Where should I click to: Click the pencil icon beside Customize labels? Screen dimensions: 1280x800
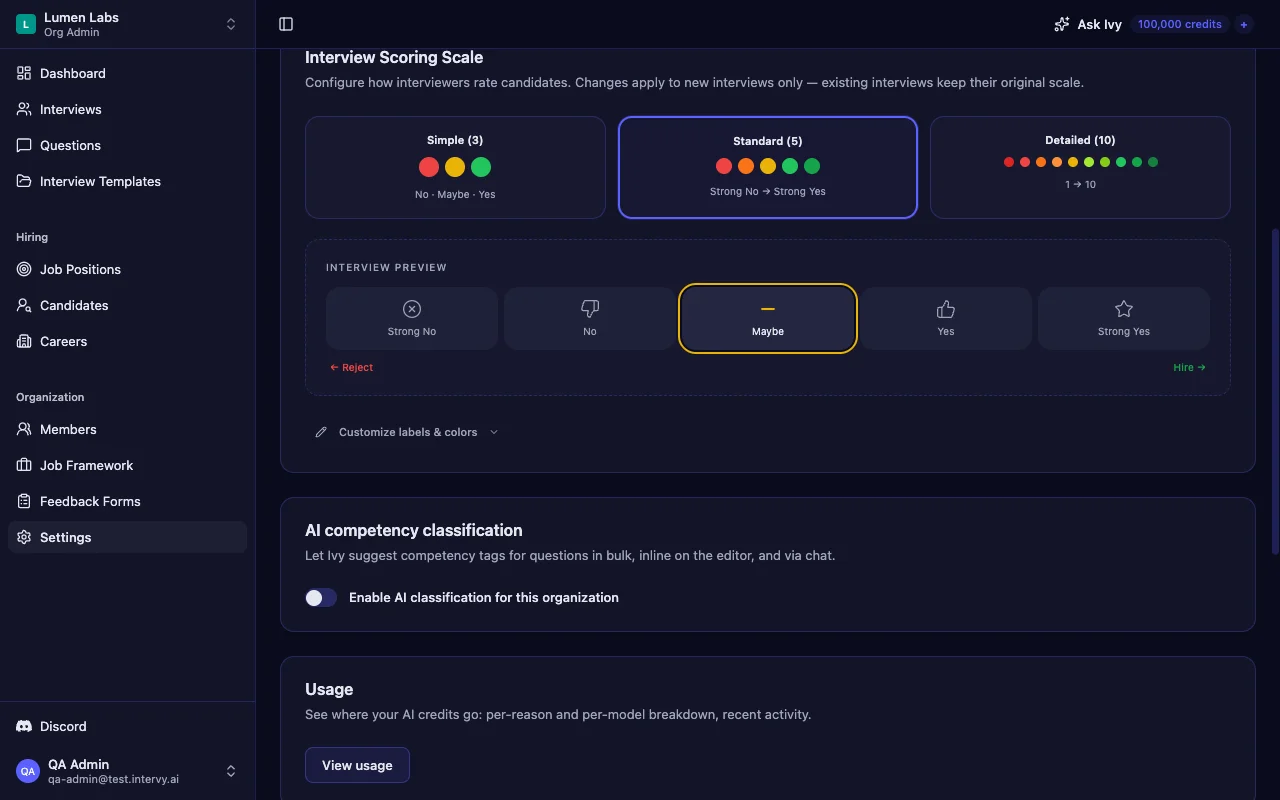[x=321, y=432]
